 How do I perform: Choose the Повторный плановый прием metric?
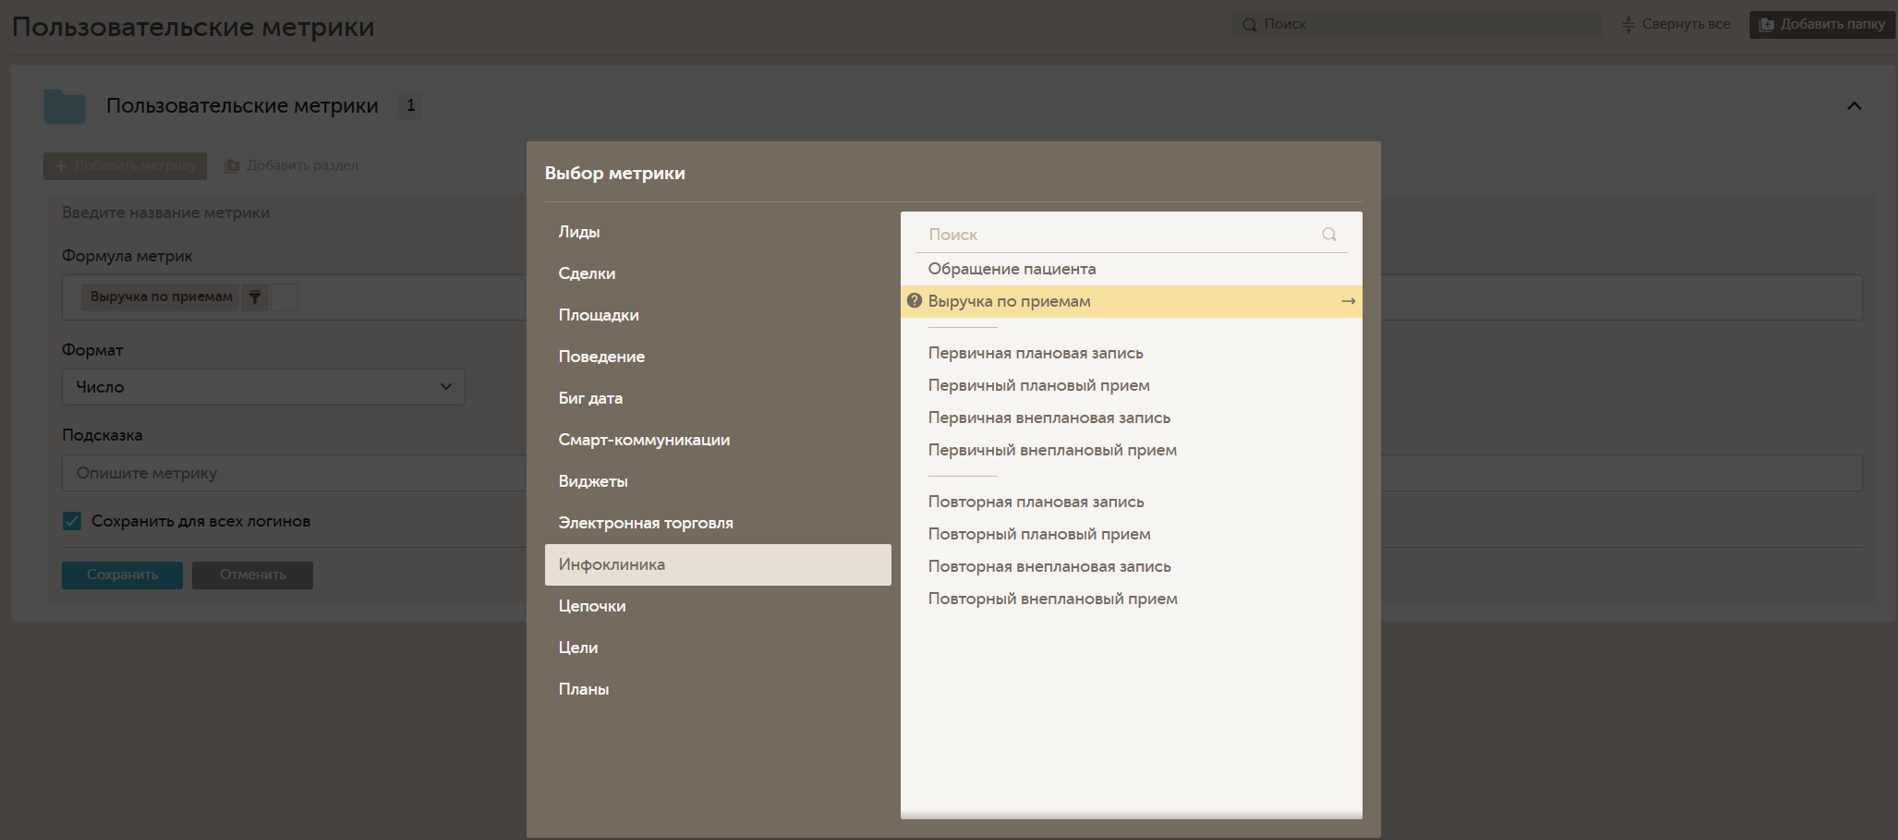1131,534
